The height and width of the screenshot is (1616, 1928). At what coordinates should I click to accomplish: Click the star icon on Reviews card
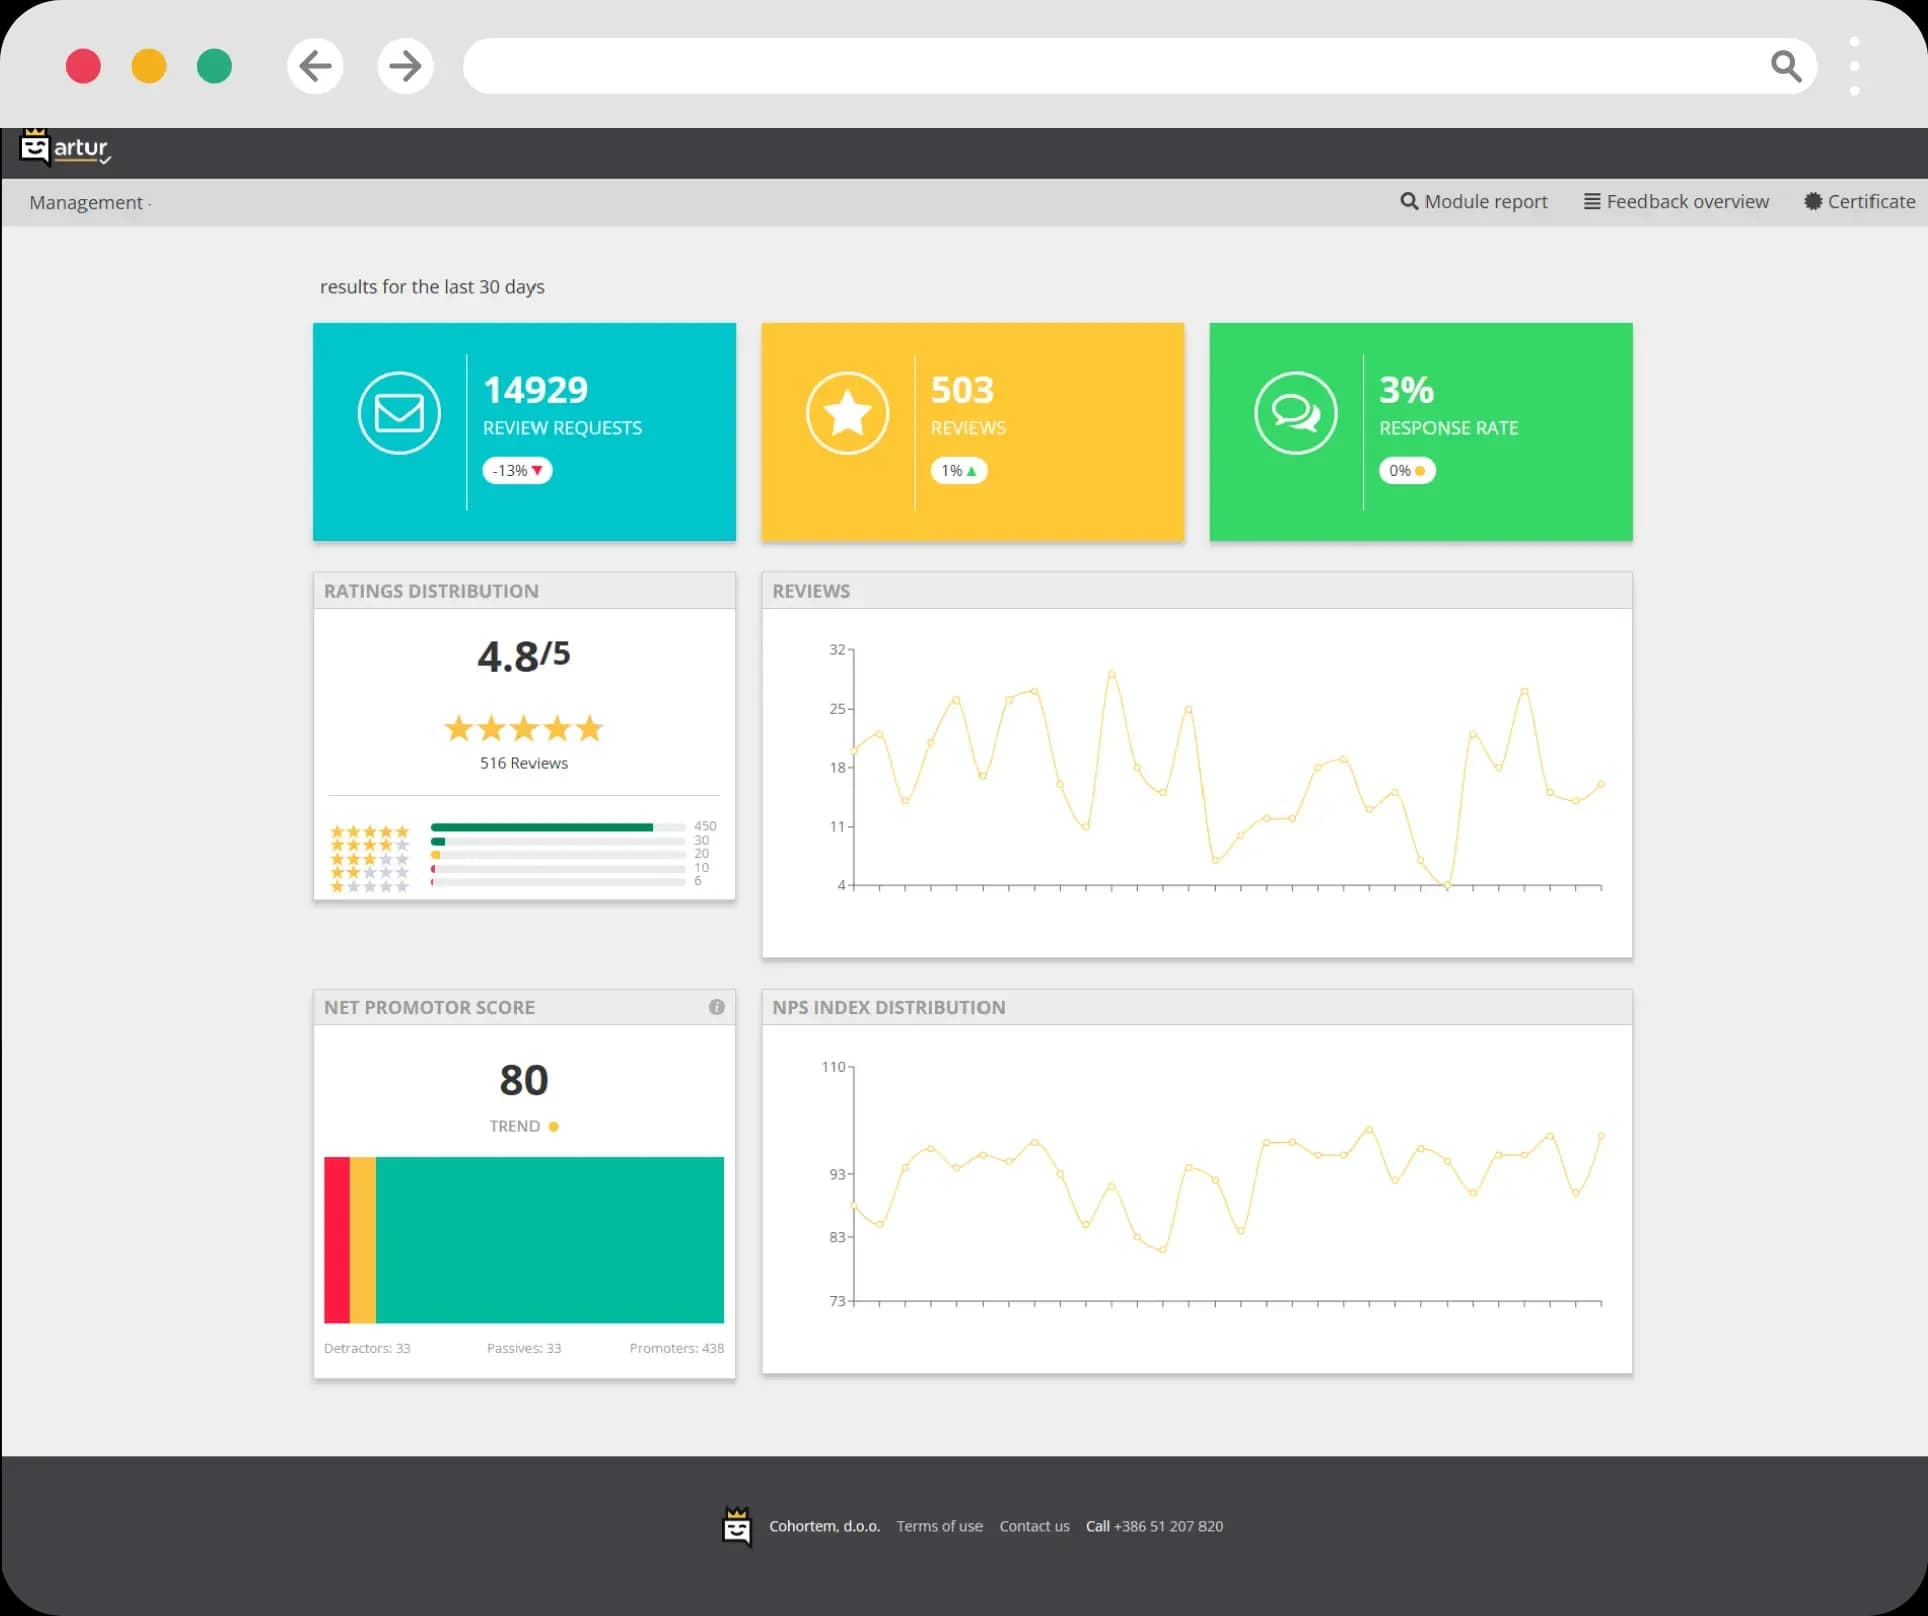click(x=847, y=413)
